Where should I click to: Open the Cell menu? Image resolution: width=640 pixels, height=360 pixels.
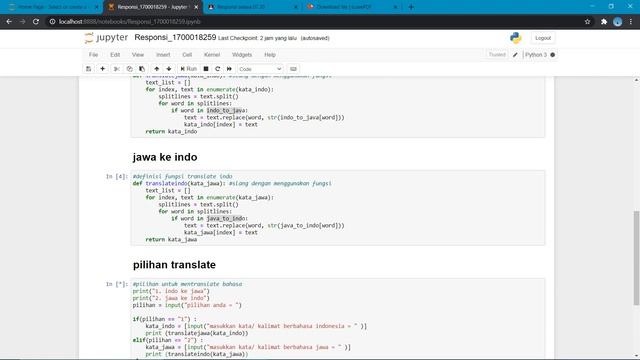[187, 55]
